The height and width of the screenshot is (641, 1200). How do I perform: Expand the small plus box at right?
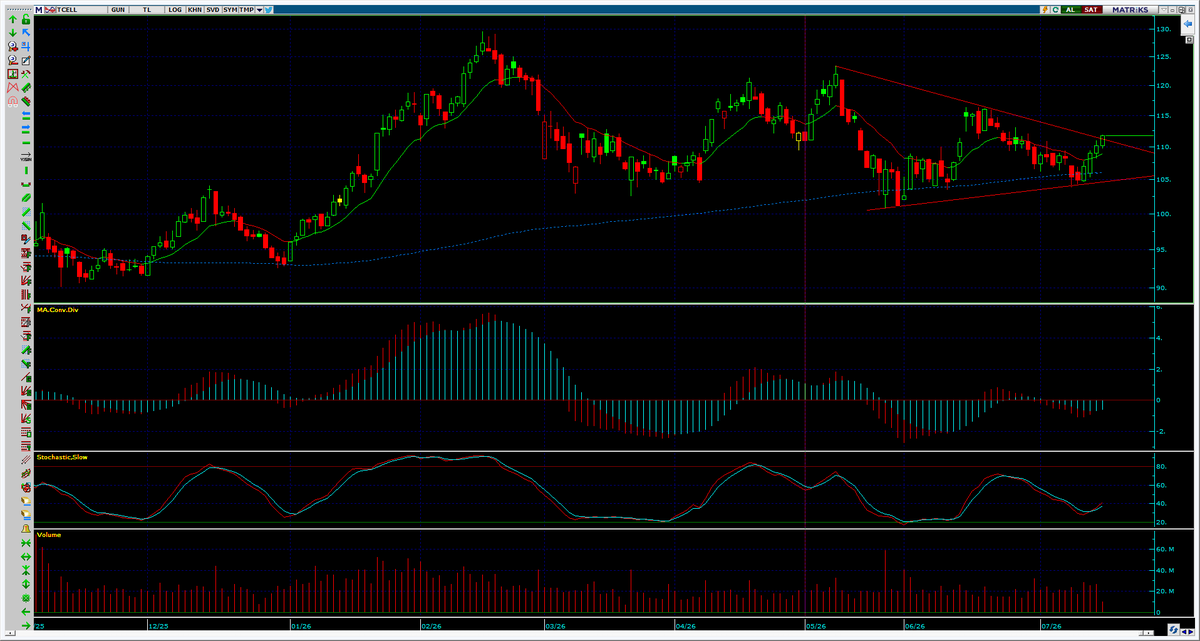pos(1189,40)
